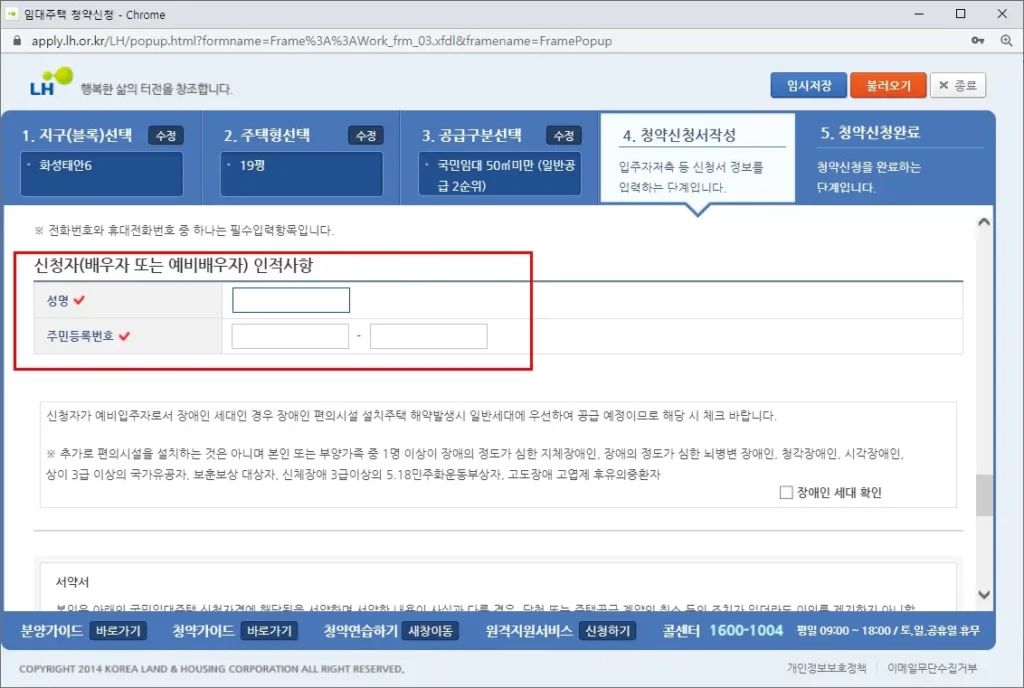Click the vertical scrollbar thumb
Viewport: 1024px width, 688px height.
[984, 495]
